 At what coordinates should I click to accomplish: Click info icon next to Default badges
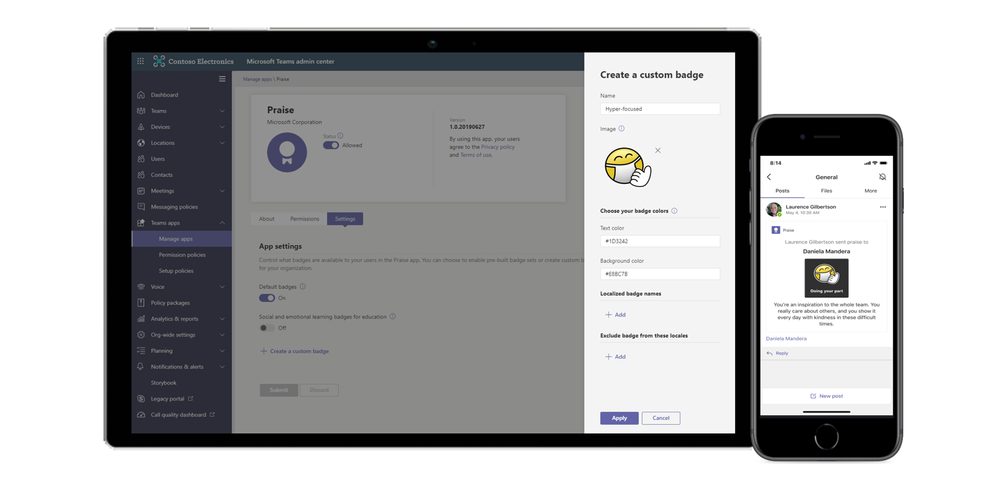tap(302, 286)
